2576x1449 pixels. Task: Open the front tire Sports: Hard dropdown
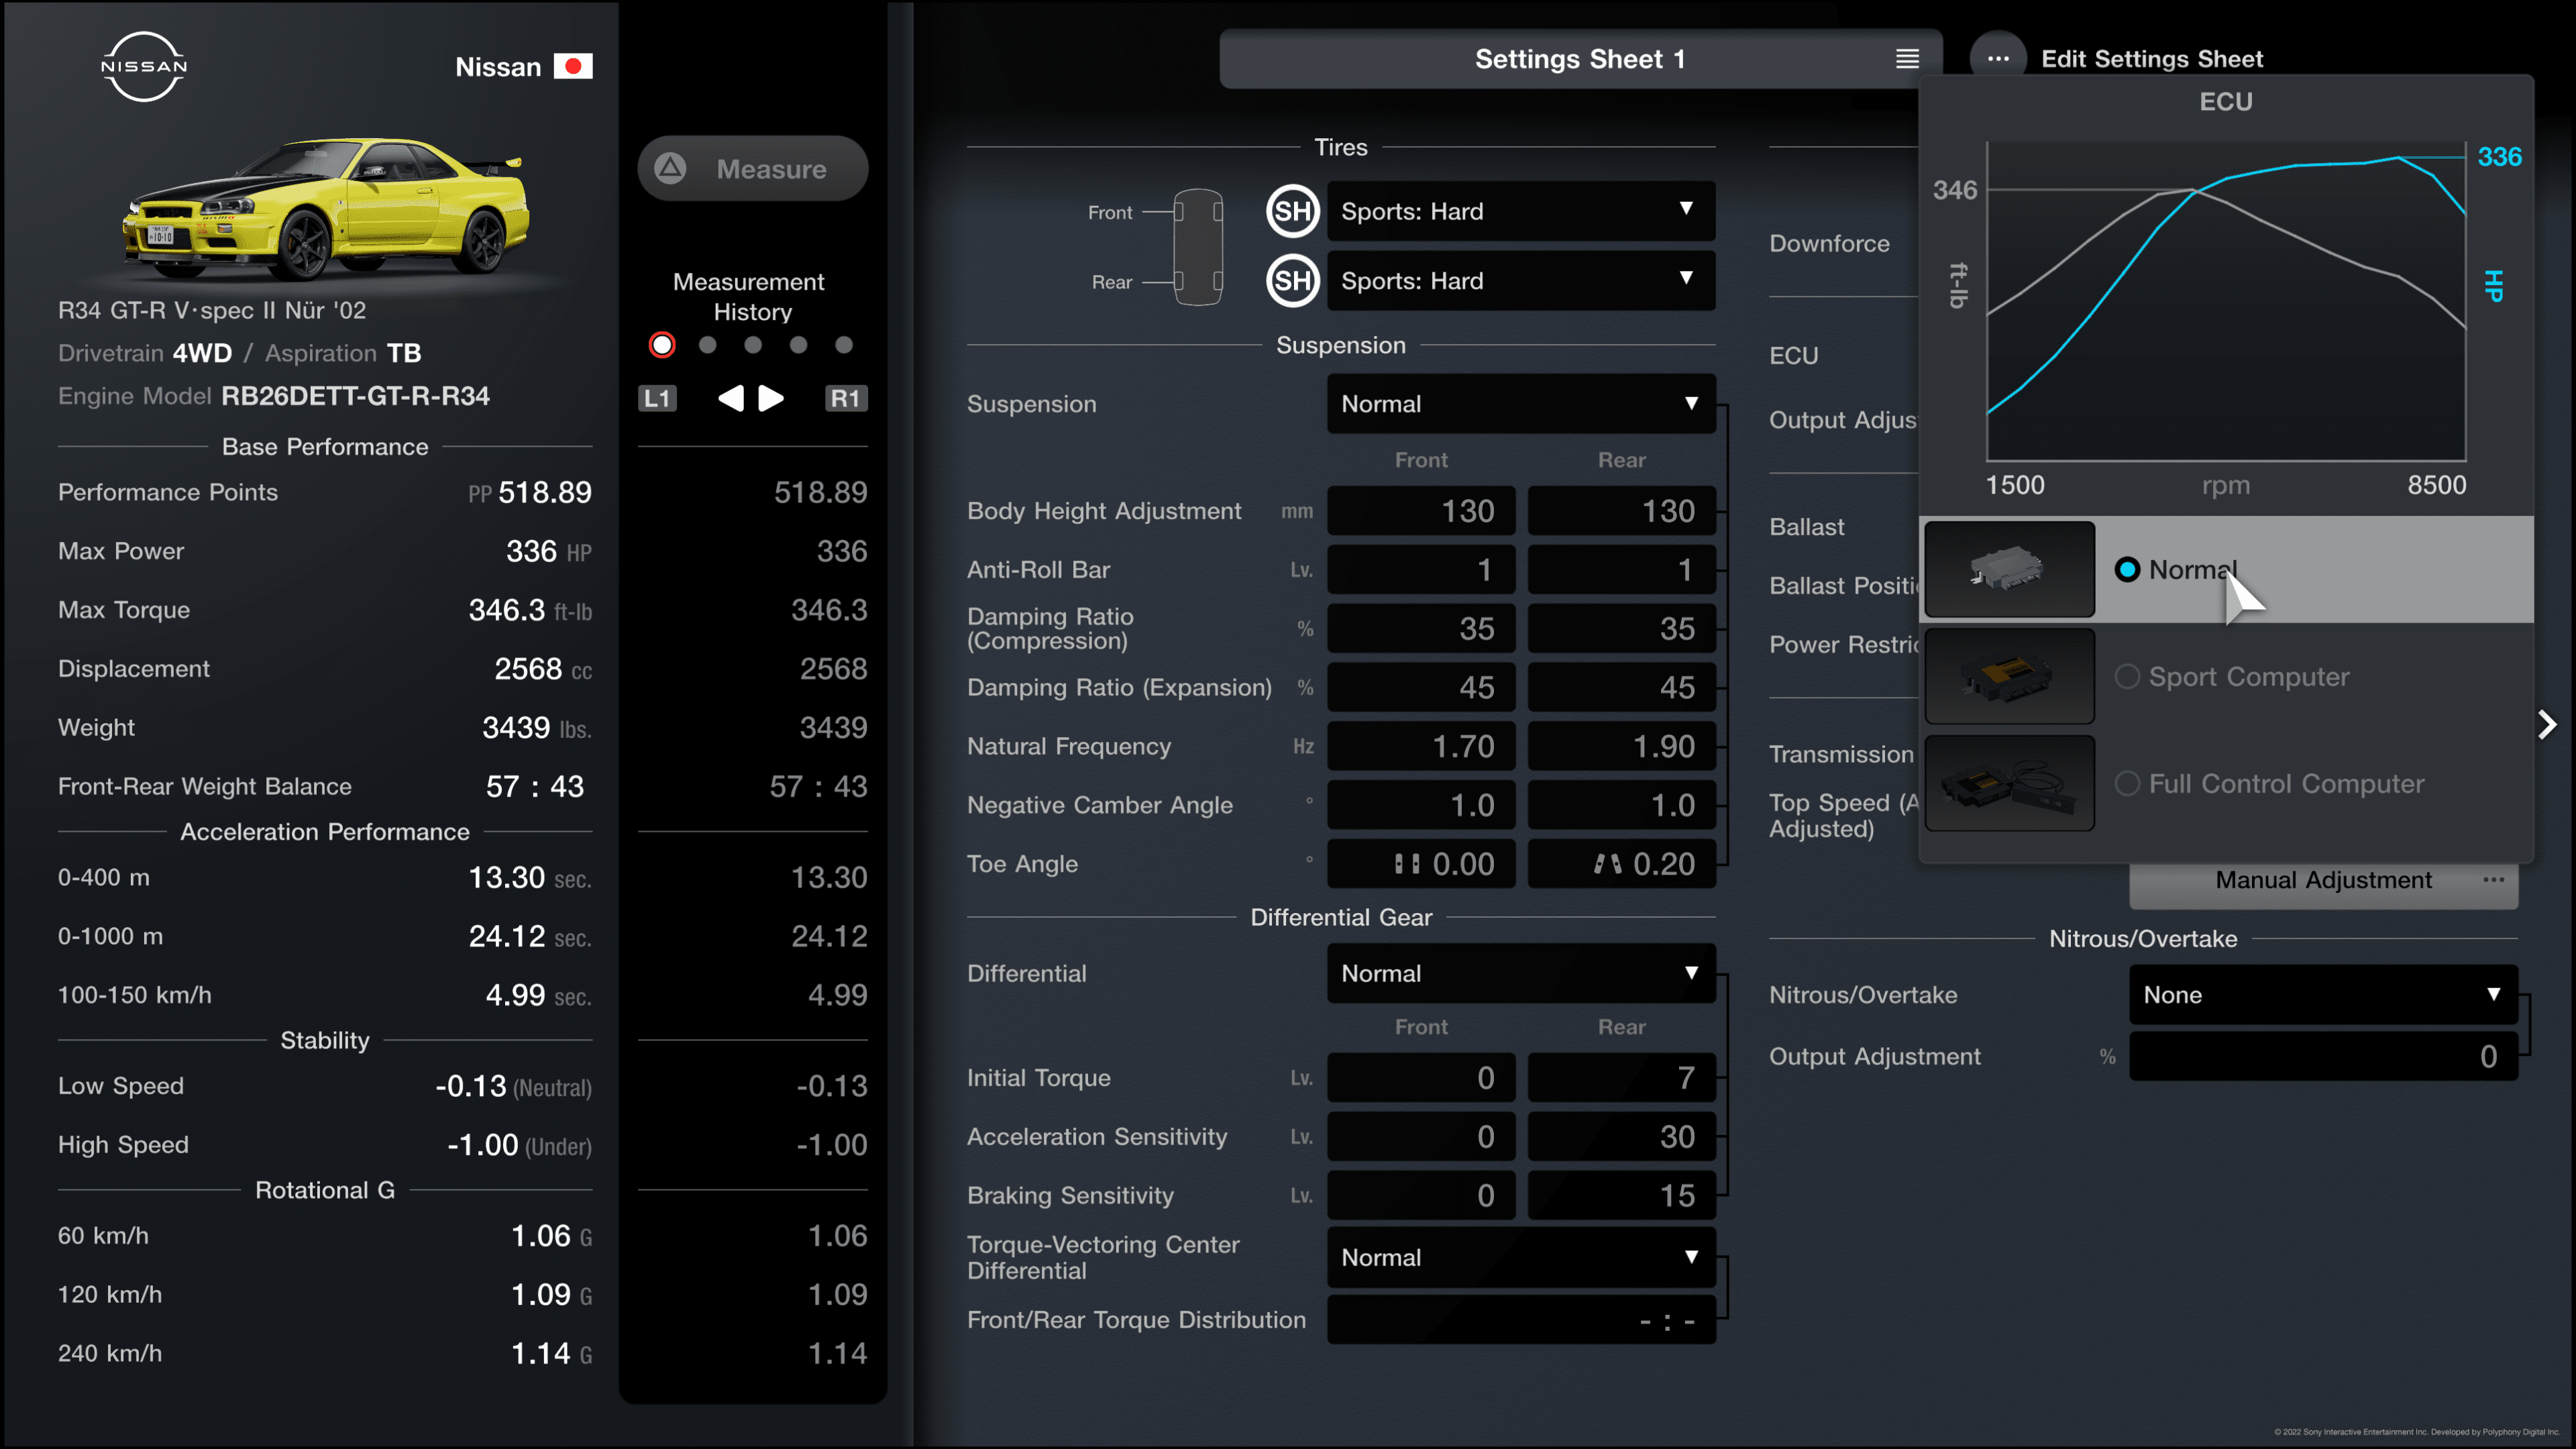[x=1521, y=211]
